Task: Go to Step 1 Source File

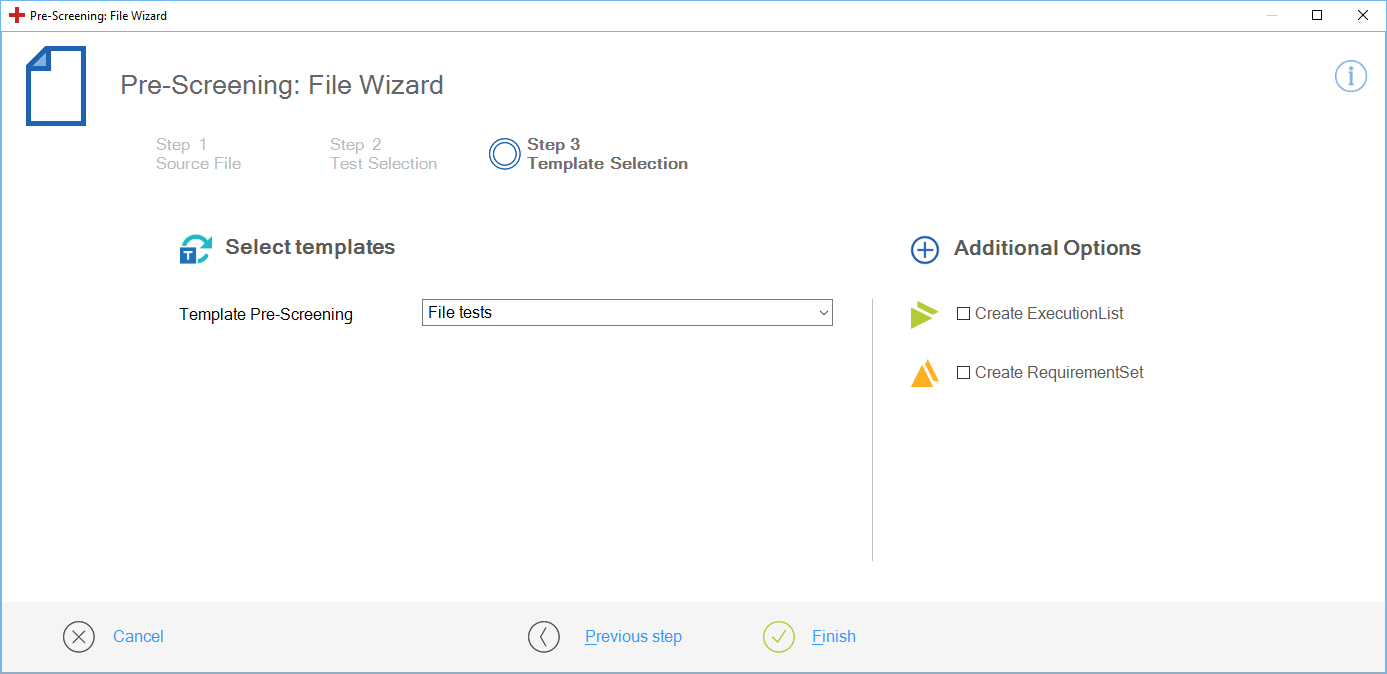Action: pos(198,154)
